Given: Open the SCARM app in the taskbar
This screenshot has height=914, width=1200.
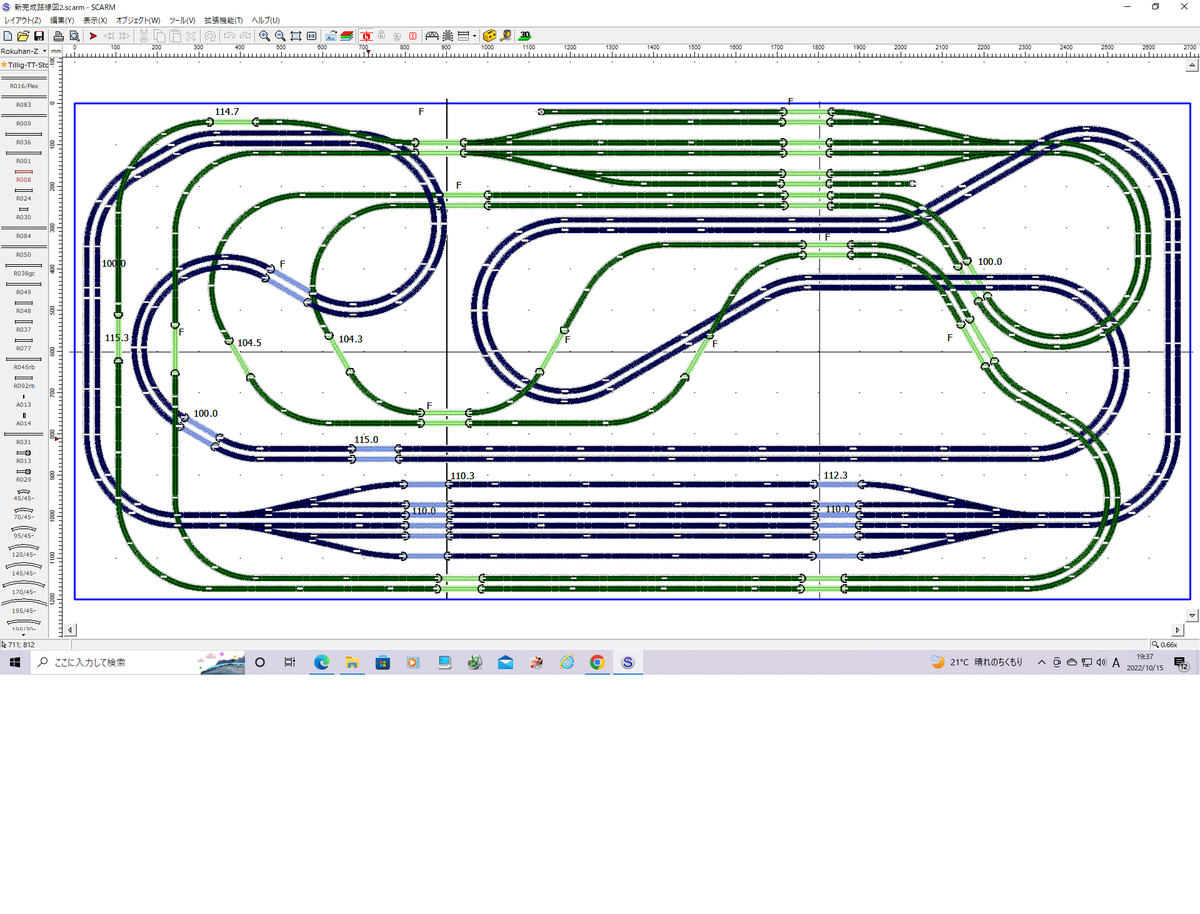Looking at the screenshot, I should (x=628, y=662).
